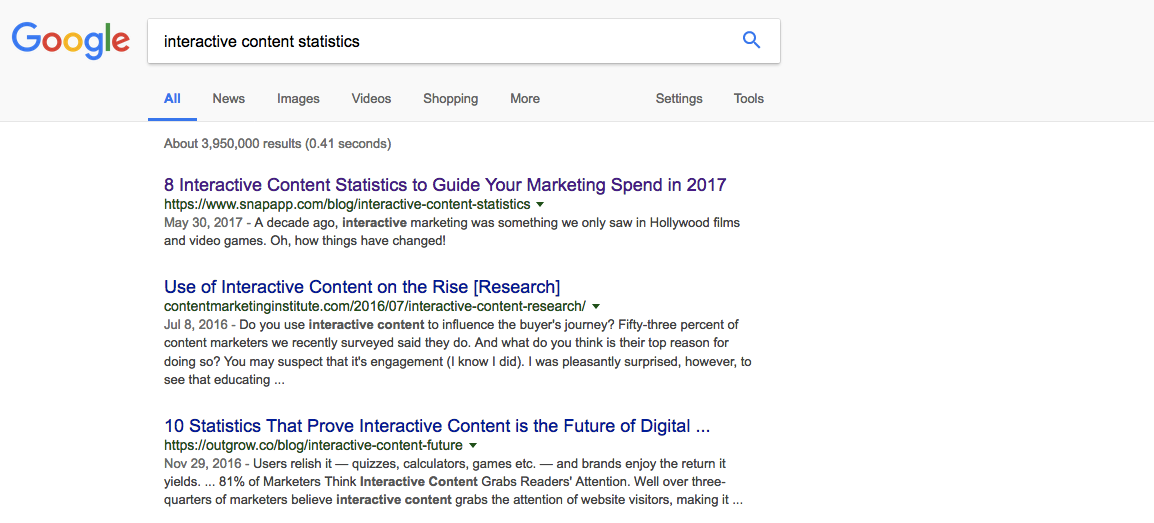Screen dimensions: 1154x523
Task: Click the Tools button
Action: [x=748, y=99]
